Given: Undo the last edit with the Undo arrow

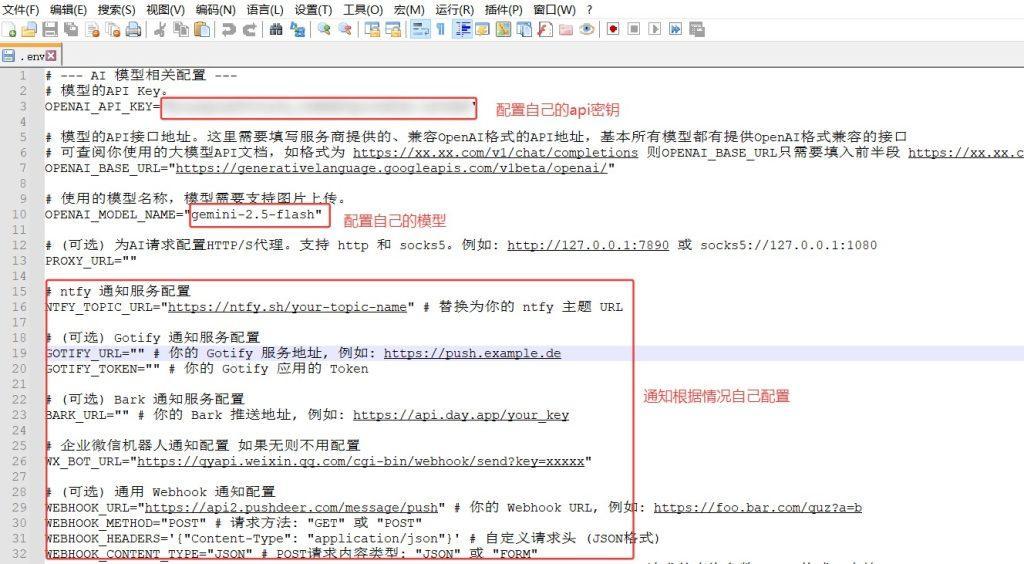Looking at the screenshot, I should (228, 29).
